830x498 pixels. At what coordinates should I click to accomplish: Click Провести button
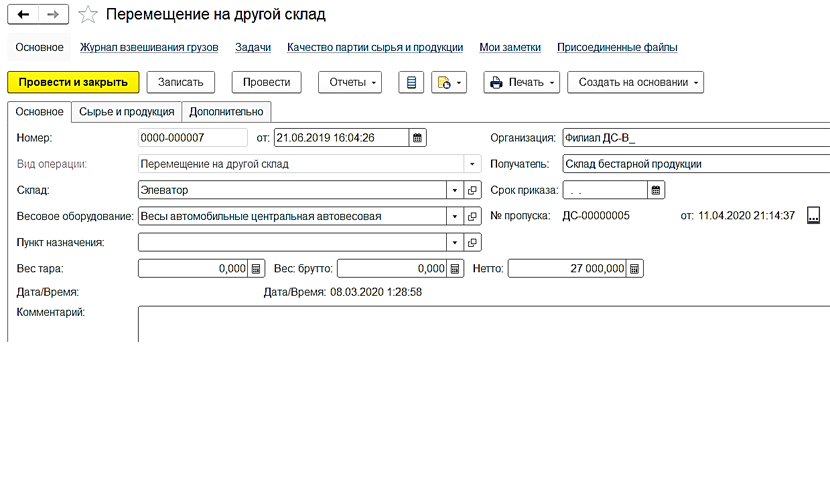coord(266,83)
